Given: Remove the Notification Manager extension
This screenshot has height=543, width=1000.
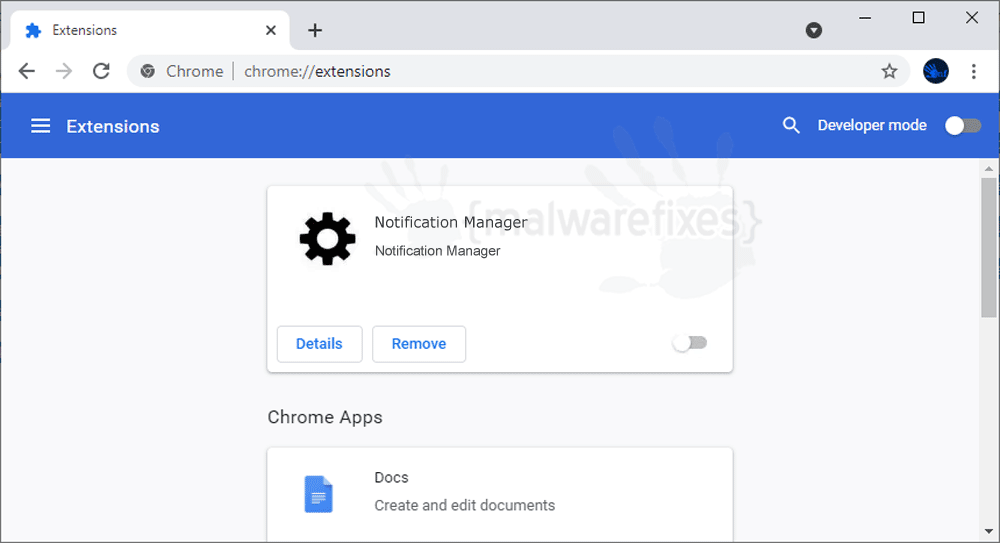Looking at the screenshot, I should pos(418,344).
